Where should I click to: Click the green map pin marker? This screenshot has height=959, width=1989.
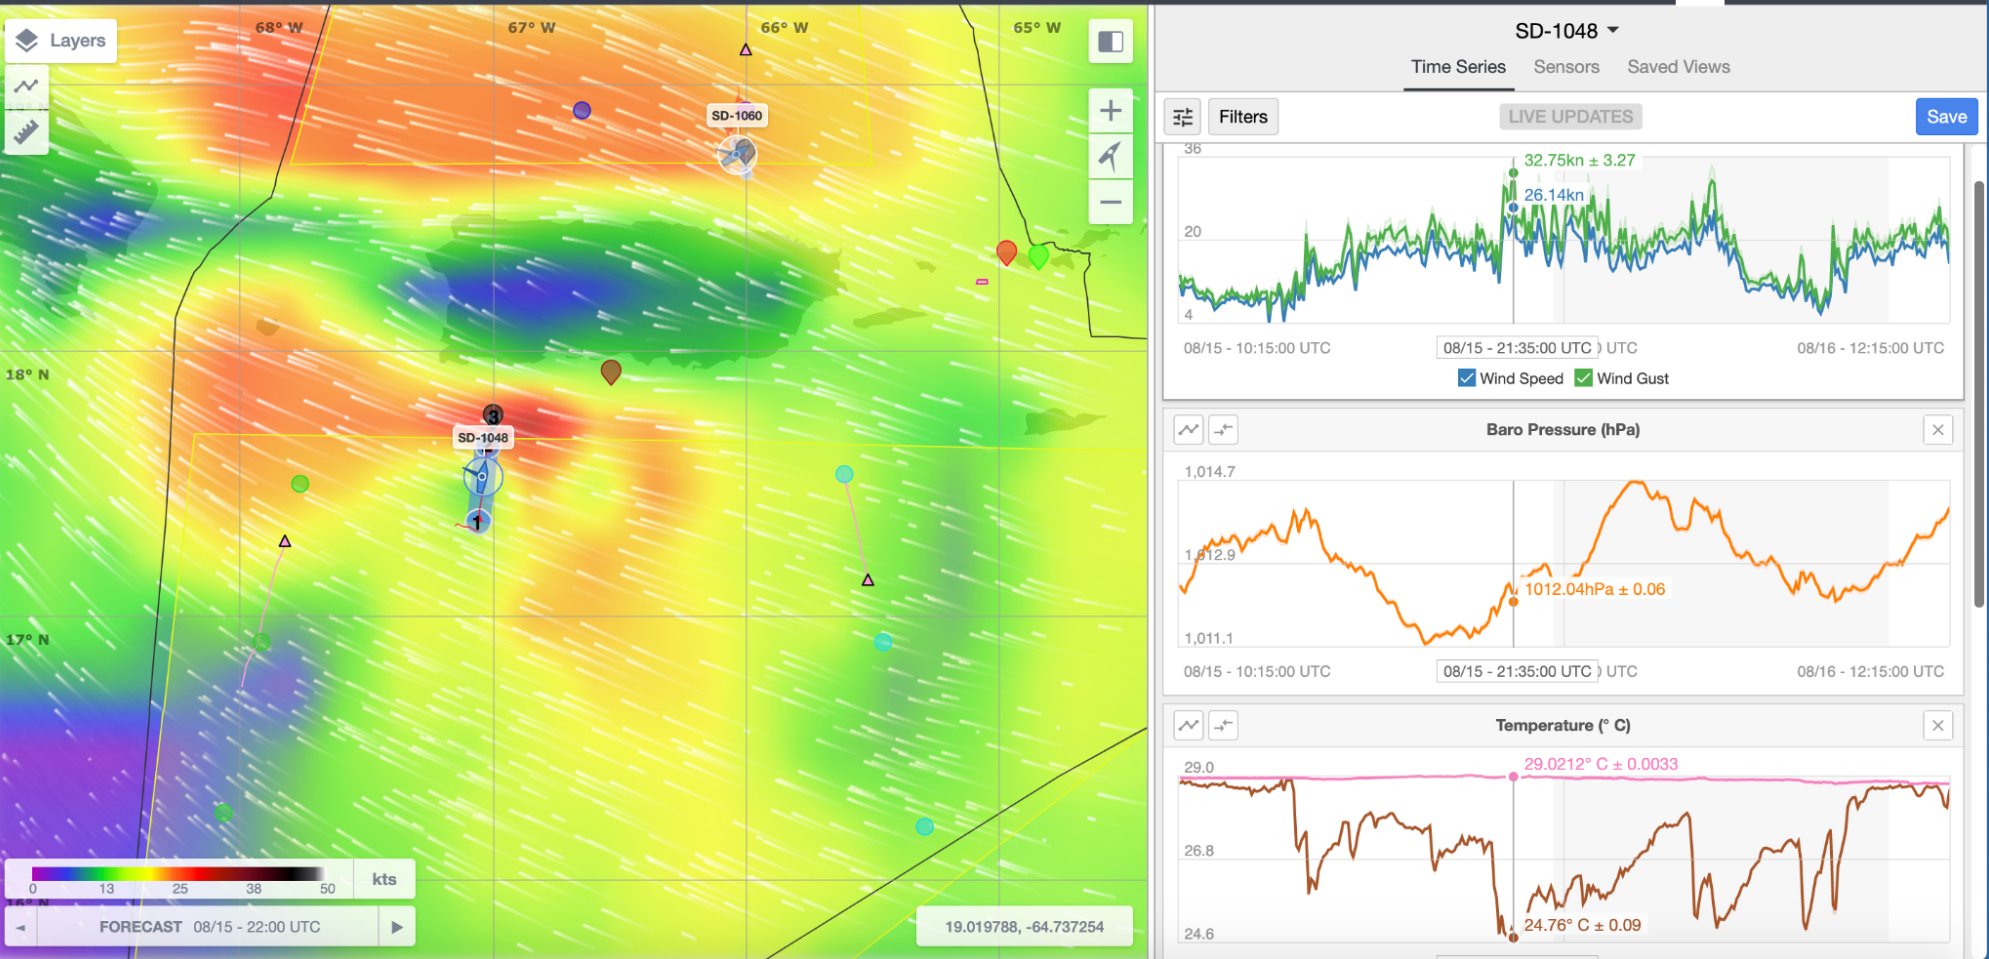click(1039, 256)
